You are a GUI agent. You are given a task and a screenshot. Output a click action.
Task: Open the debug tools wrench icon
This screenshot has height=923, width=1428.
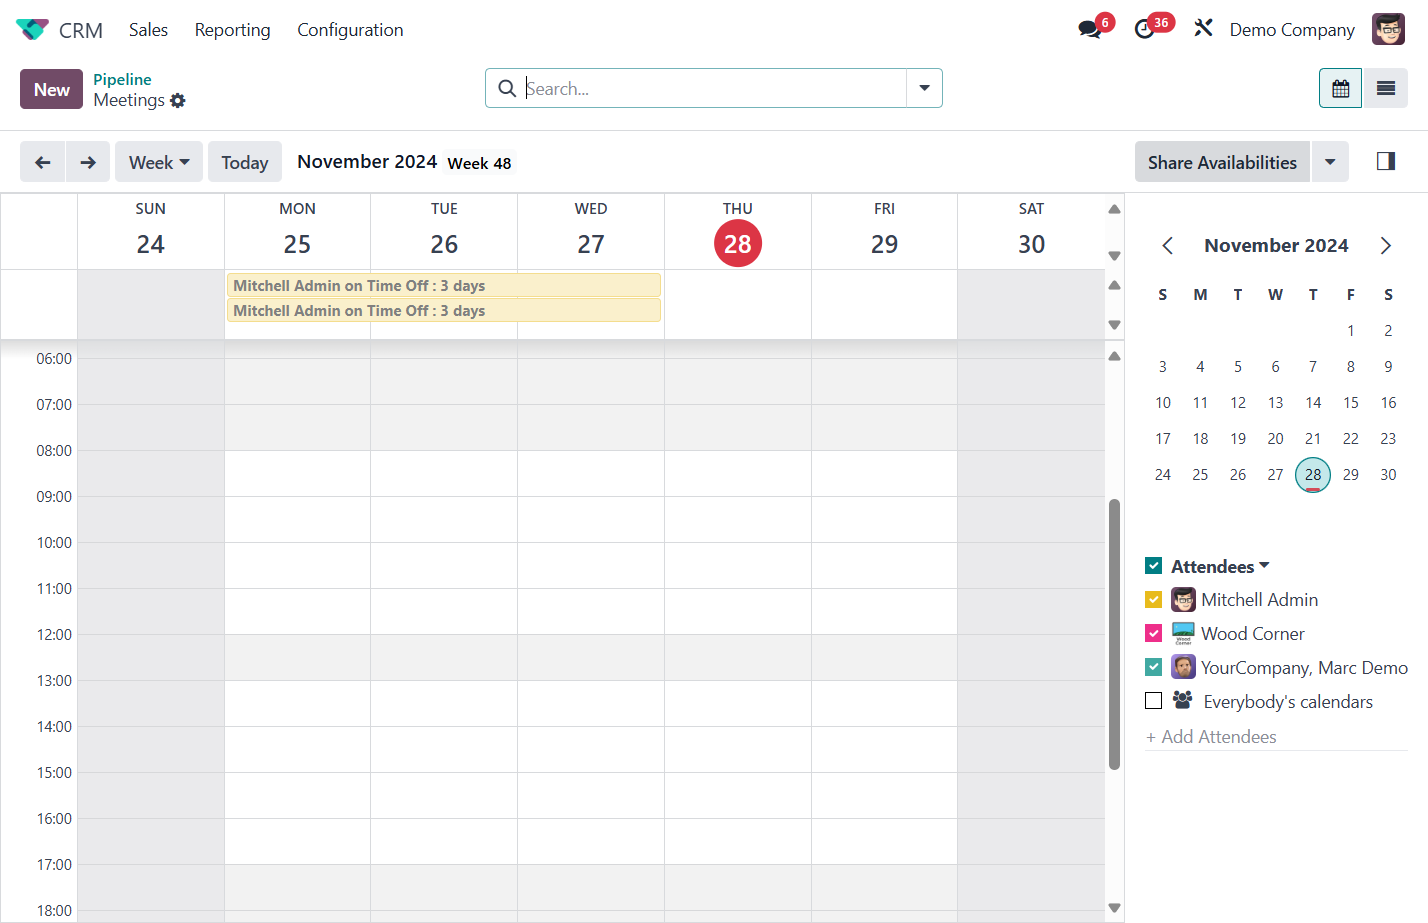click(x=1203, y=28)
